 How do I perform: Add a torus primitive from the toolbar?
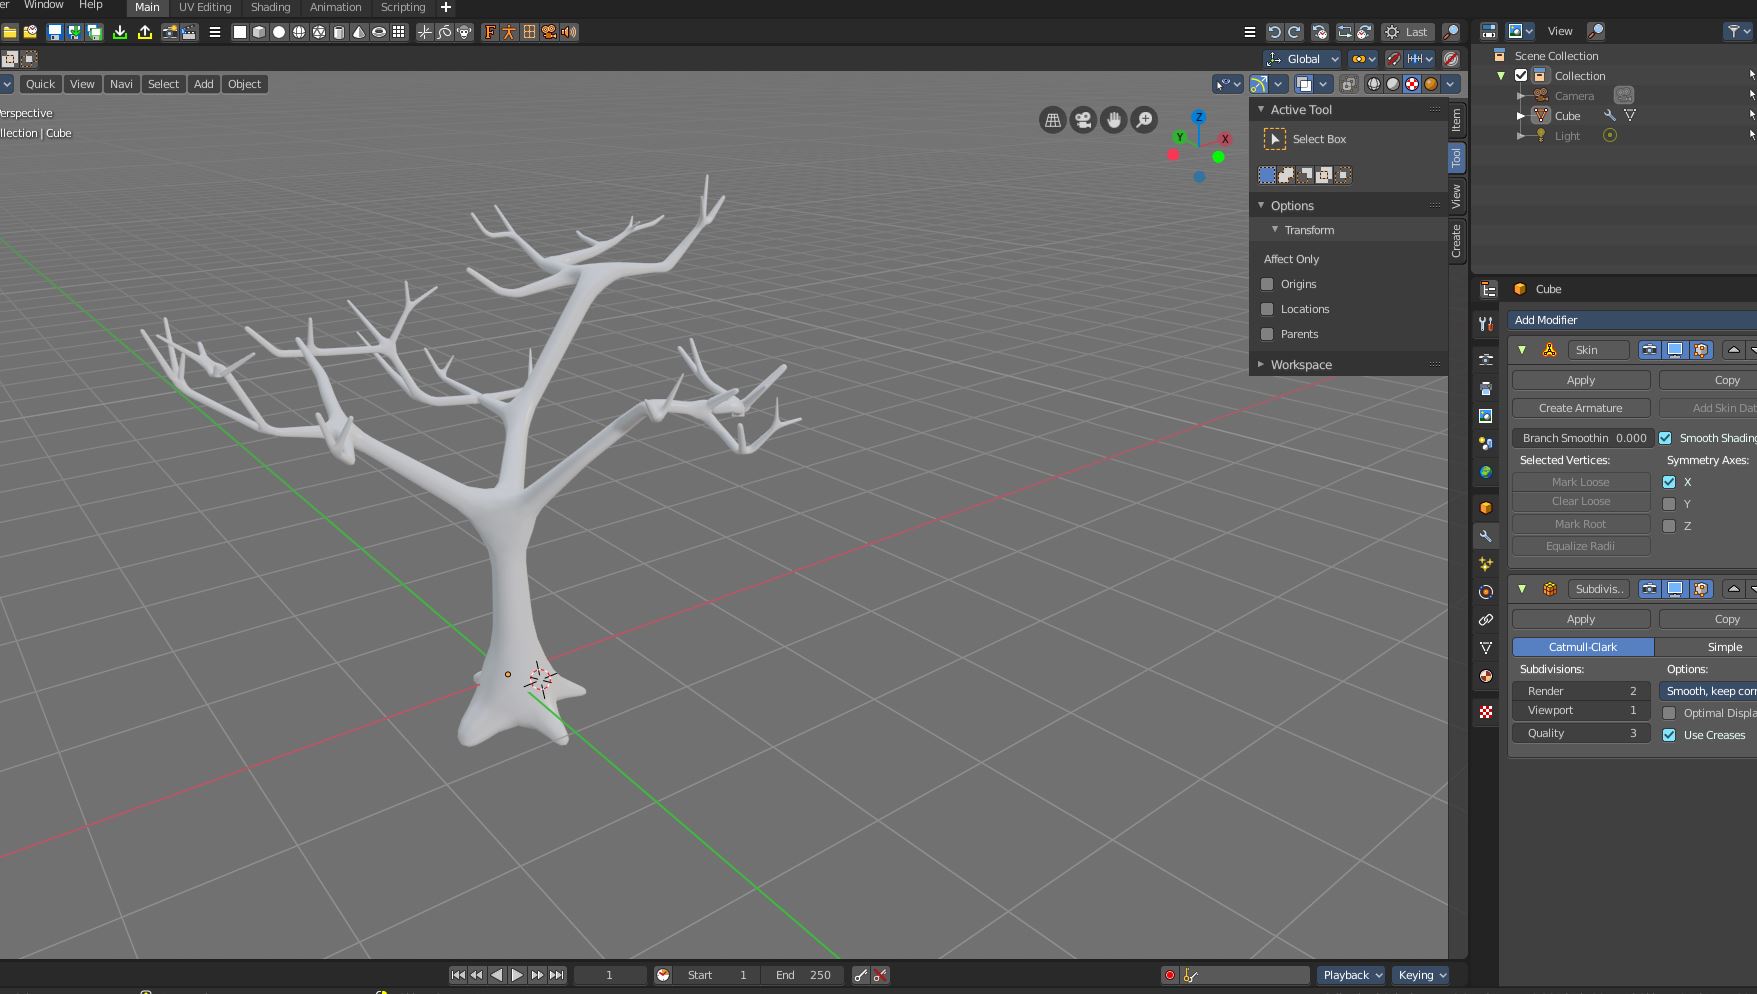[379, 32]
